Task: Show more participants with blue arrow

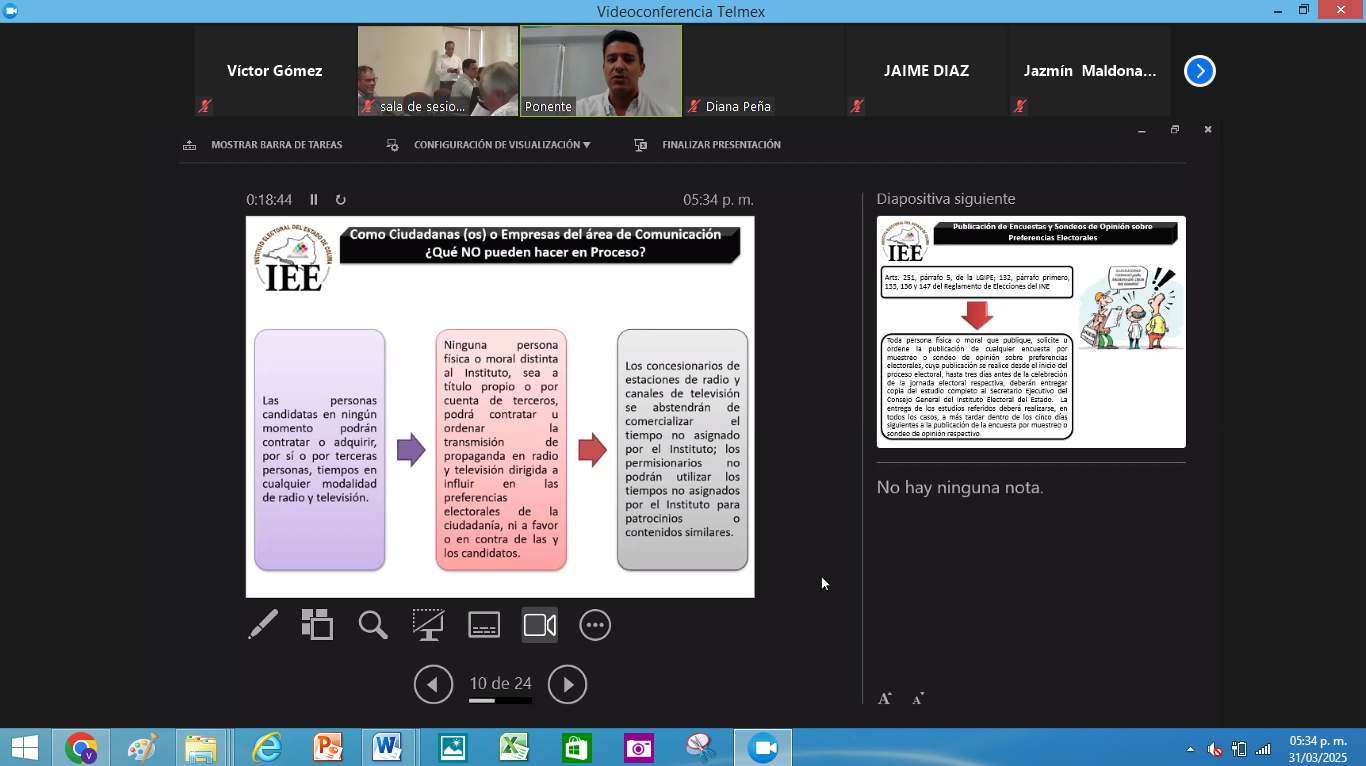Action: pos(1200,71)
